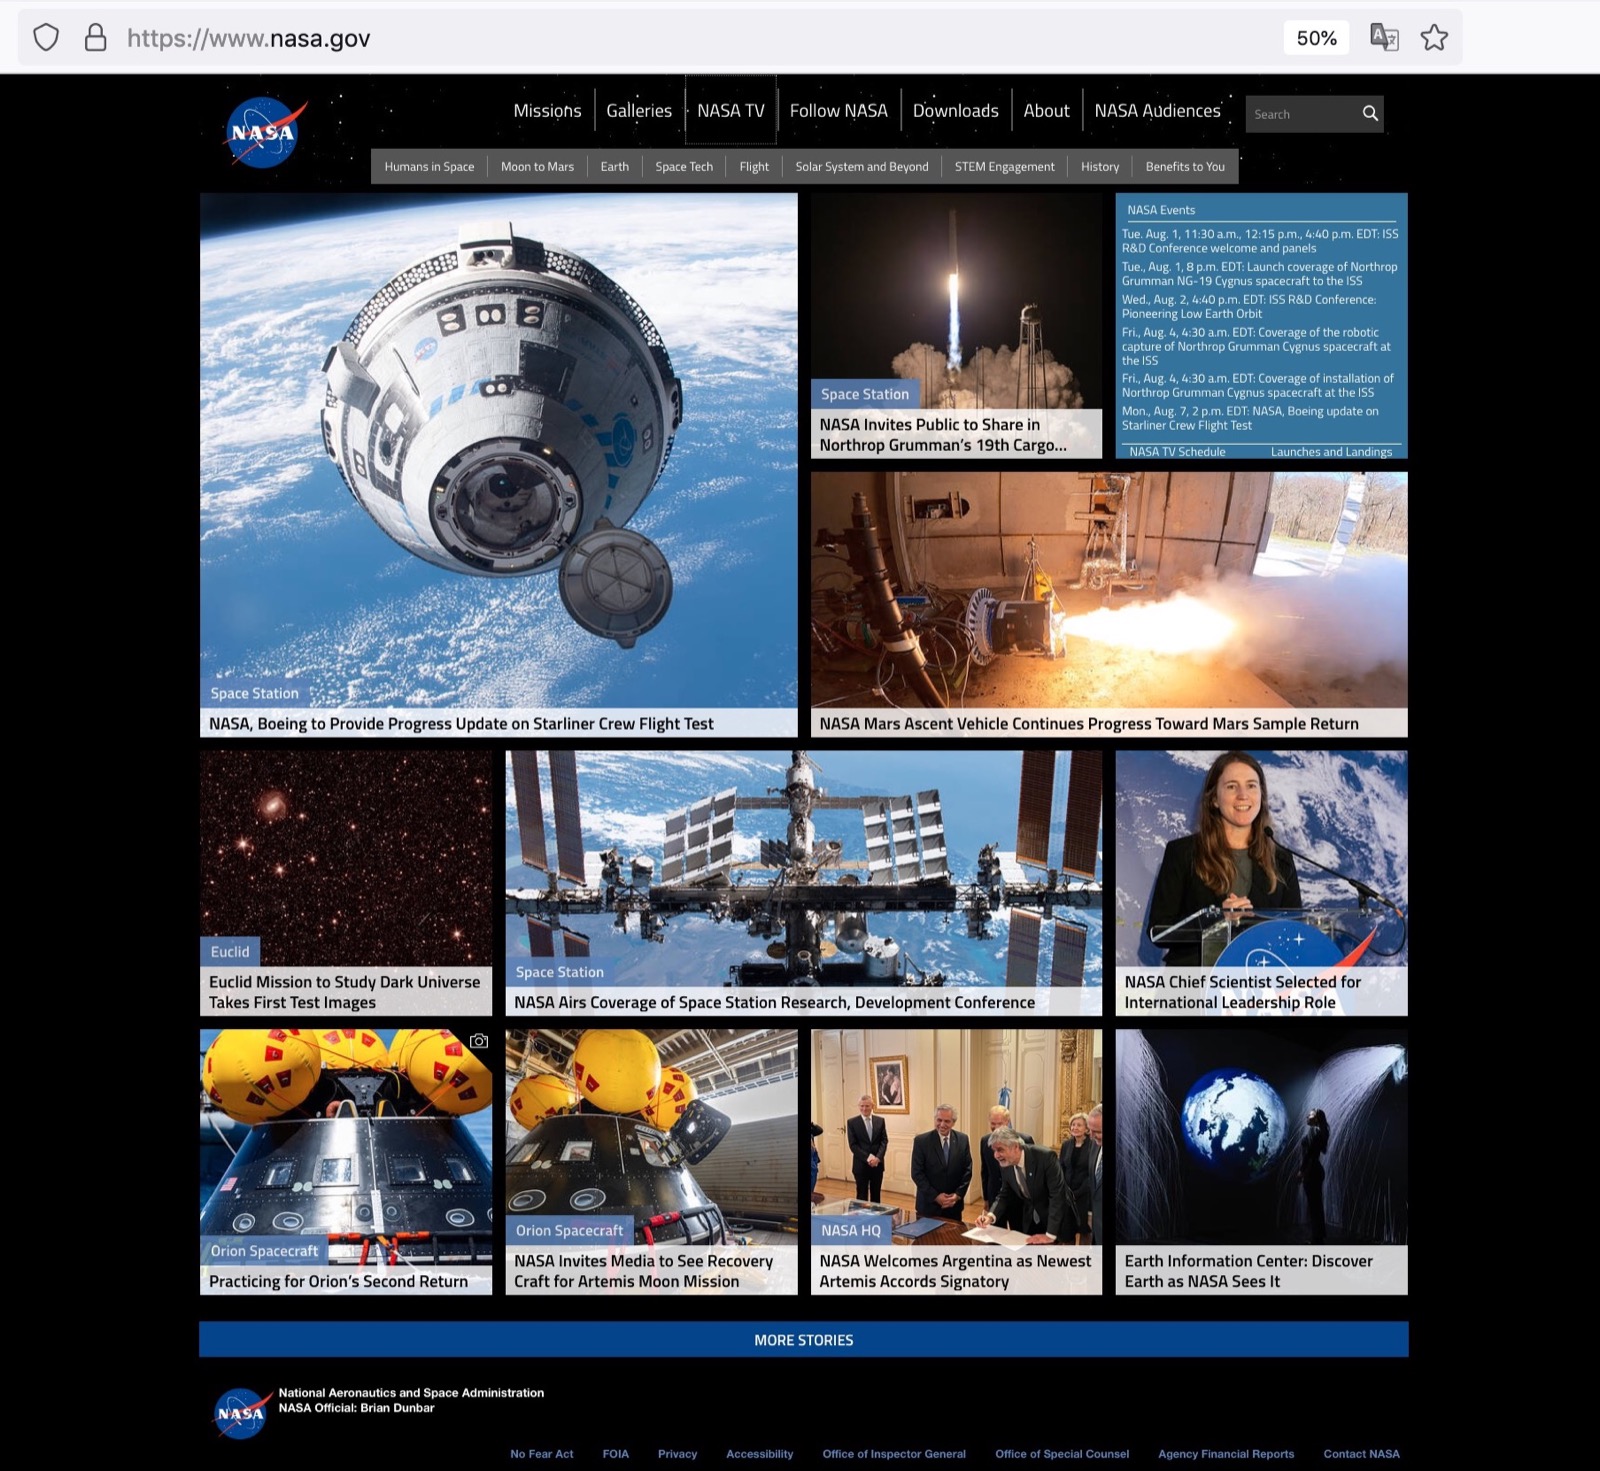Click the Euclid category tag
Viewport: 1600px width, 1471px height.
[x=230, y=952]
